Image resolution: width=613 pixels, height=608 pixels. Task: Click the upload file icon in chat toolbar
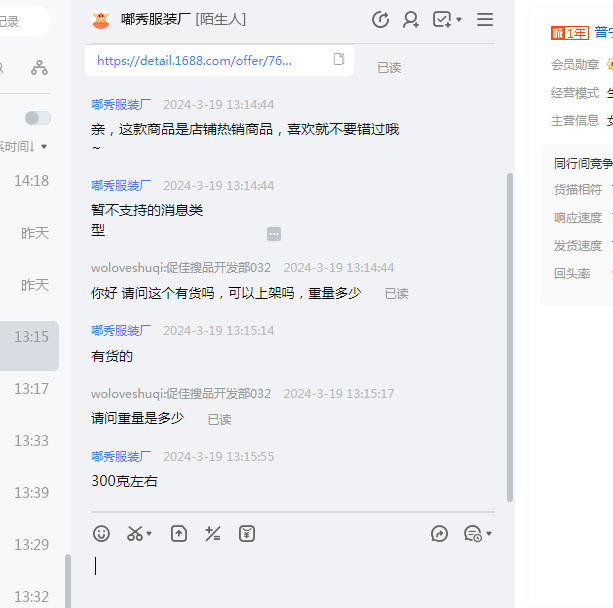coord(179,534)
